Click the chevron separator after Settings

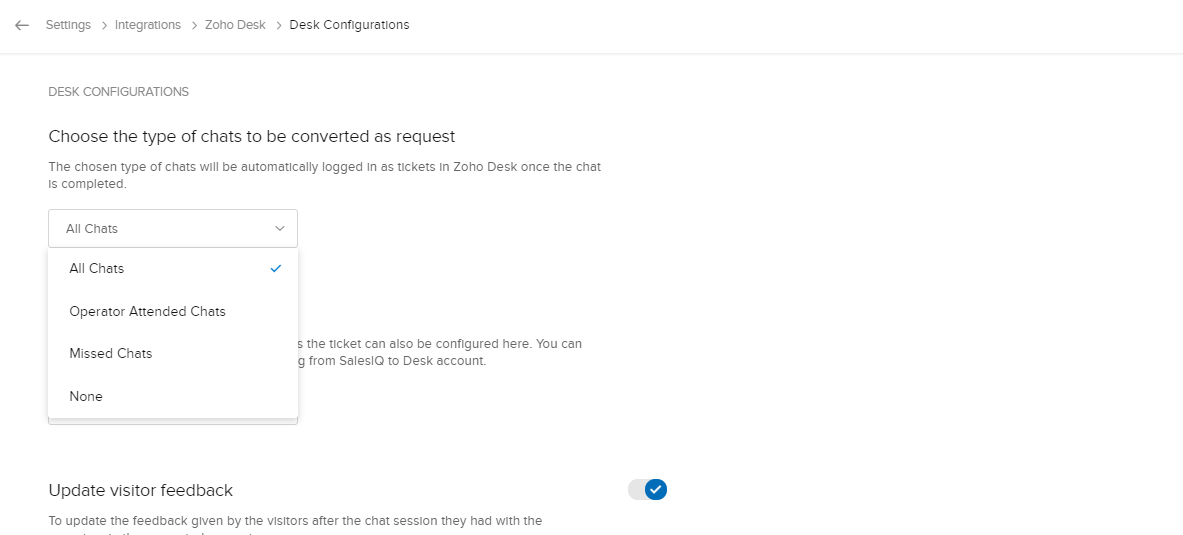(103, 25)
